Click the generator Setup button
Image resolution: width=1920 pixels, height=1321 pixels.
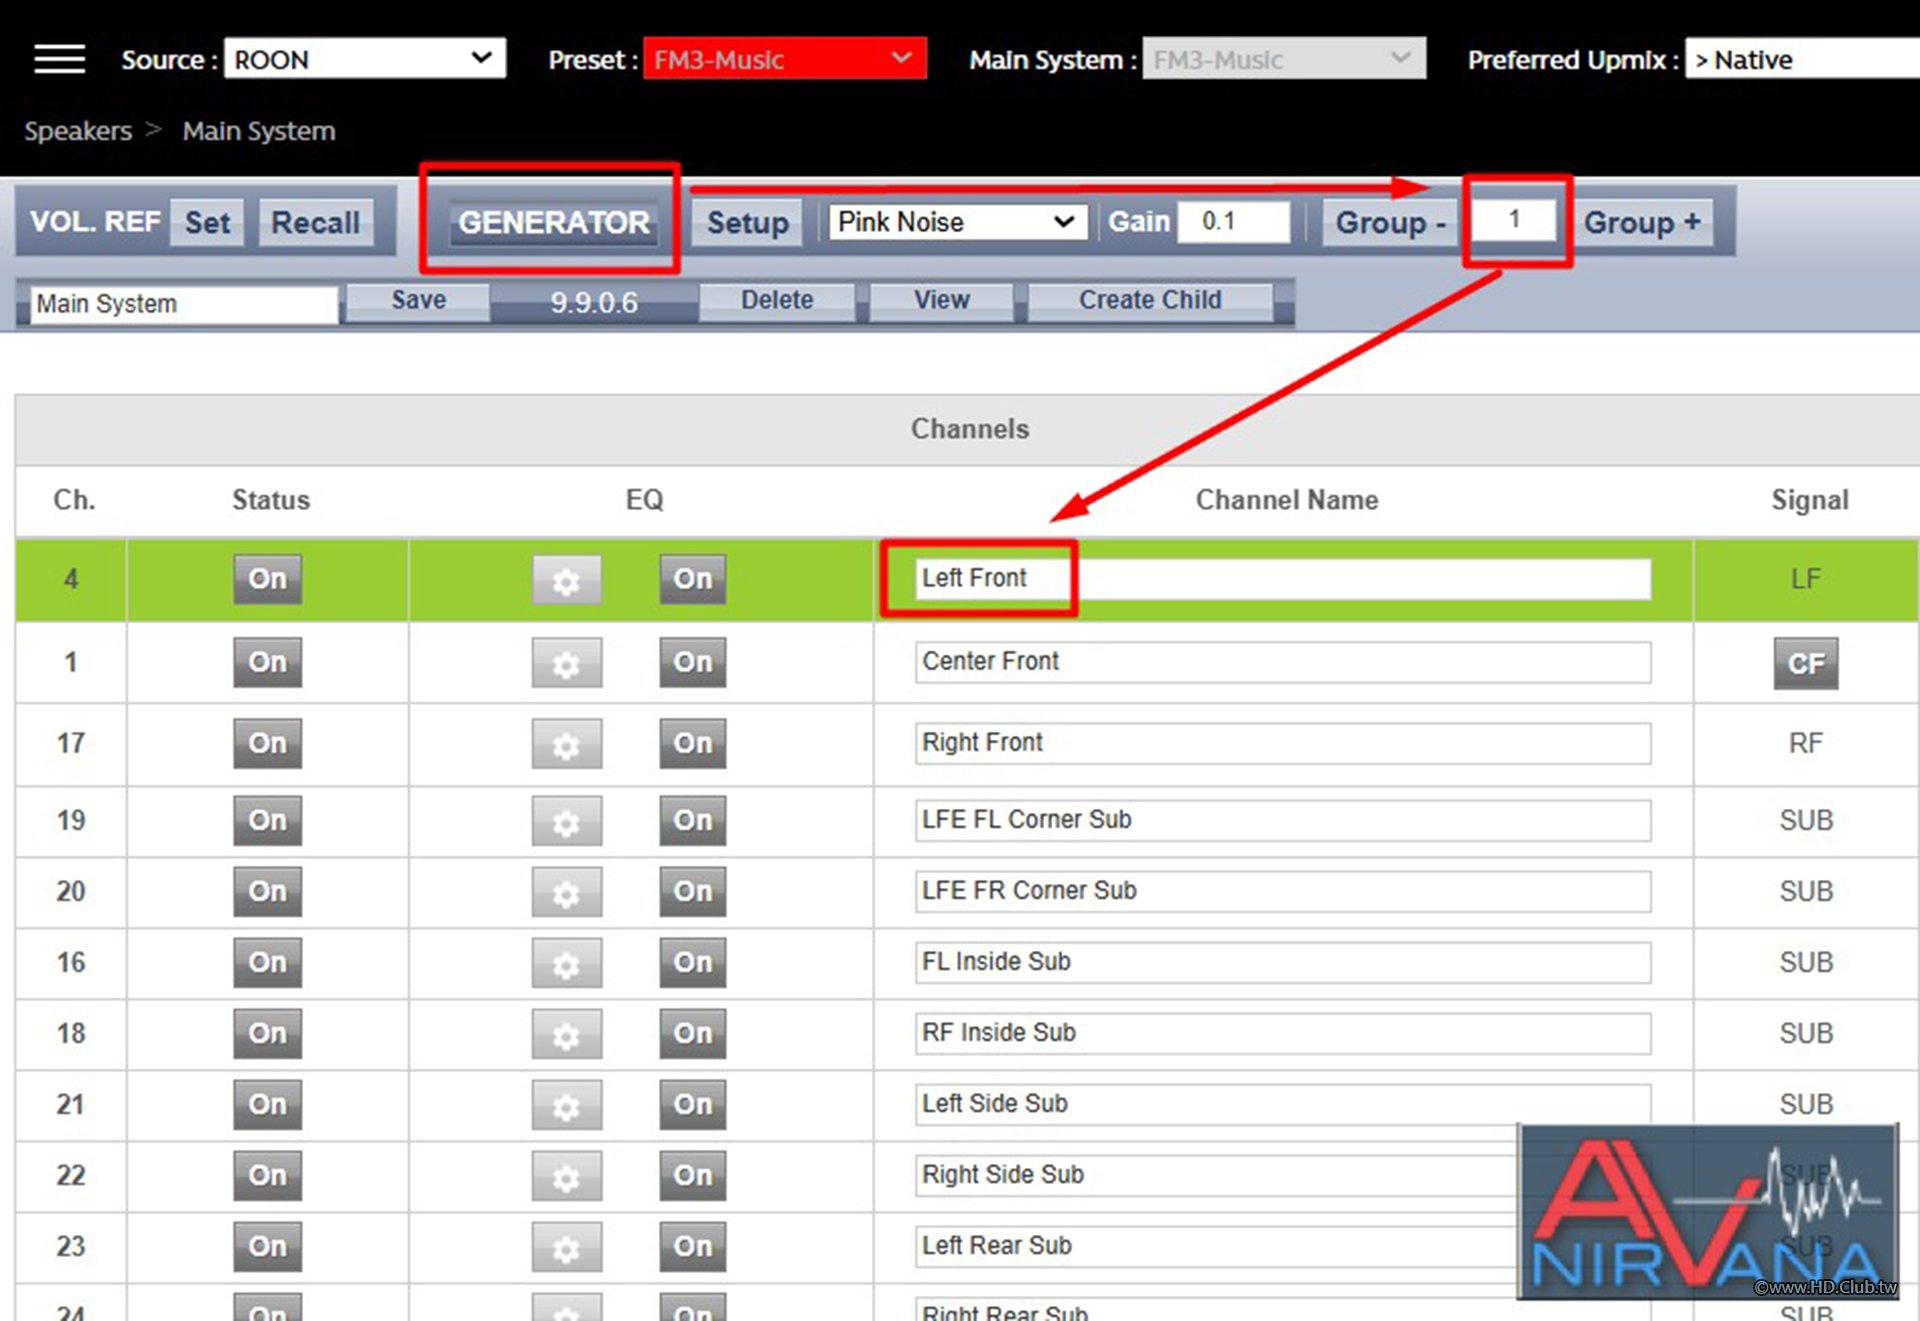point(748,222)
